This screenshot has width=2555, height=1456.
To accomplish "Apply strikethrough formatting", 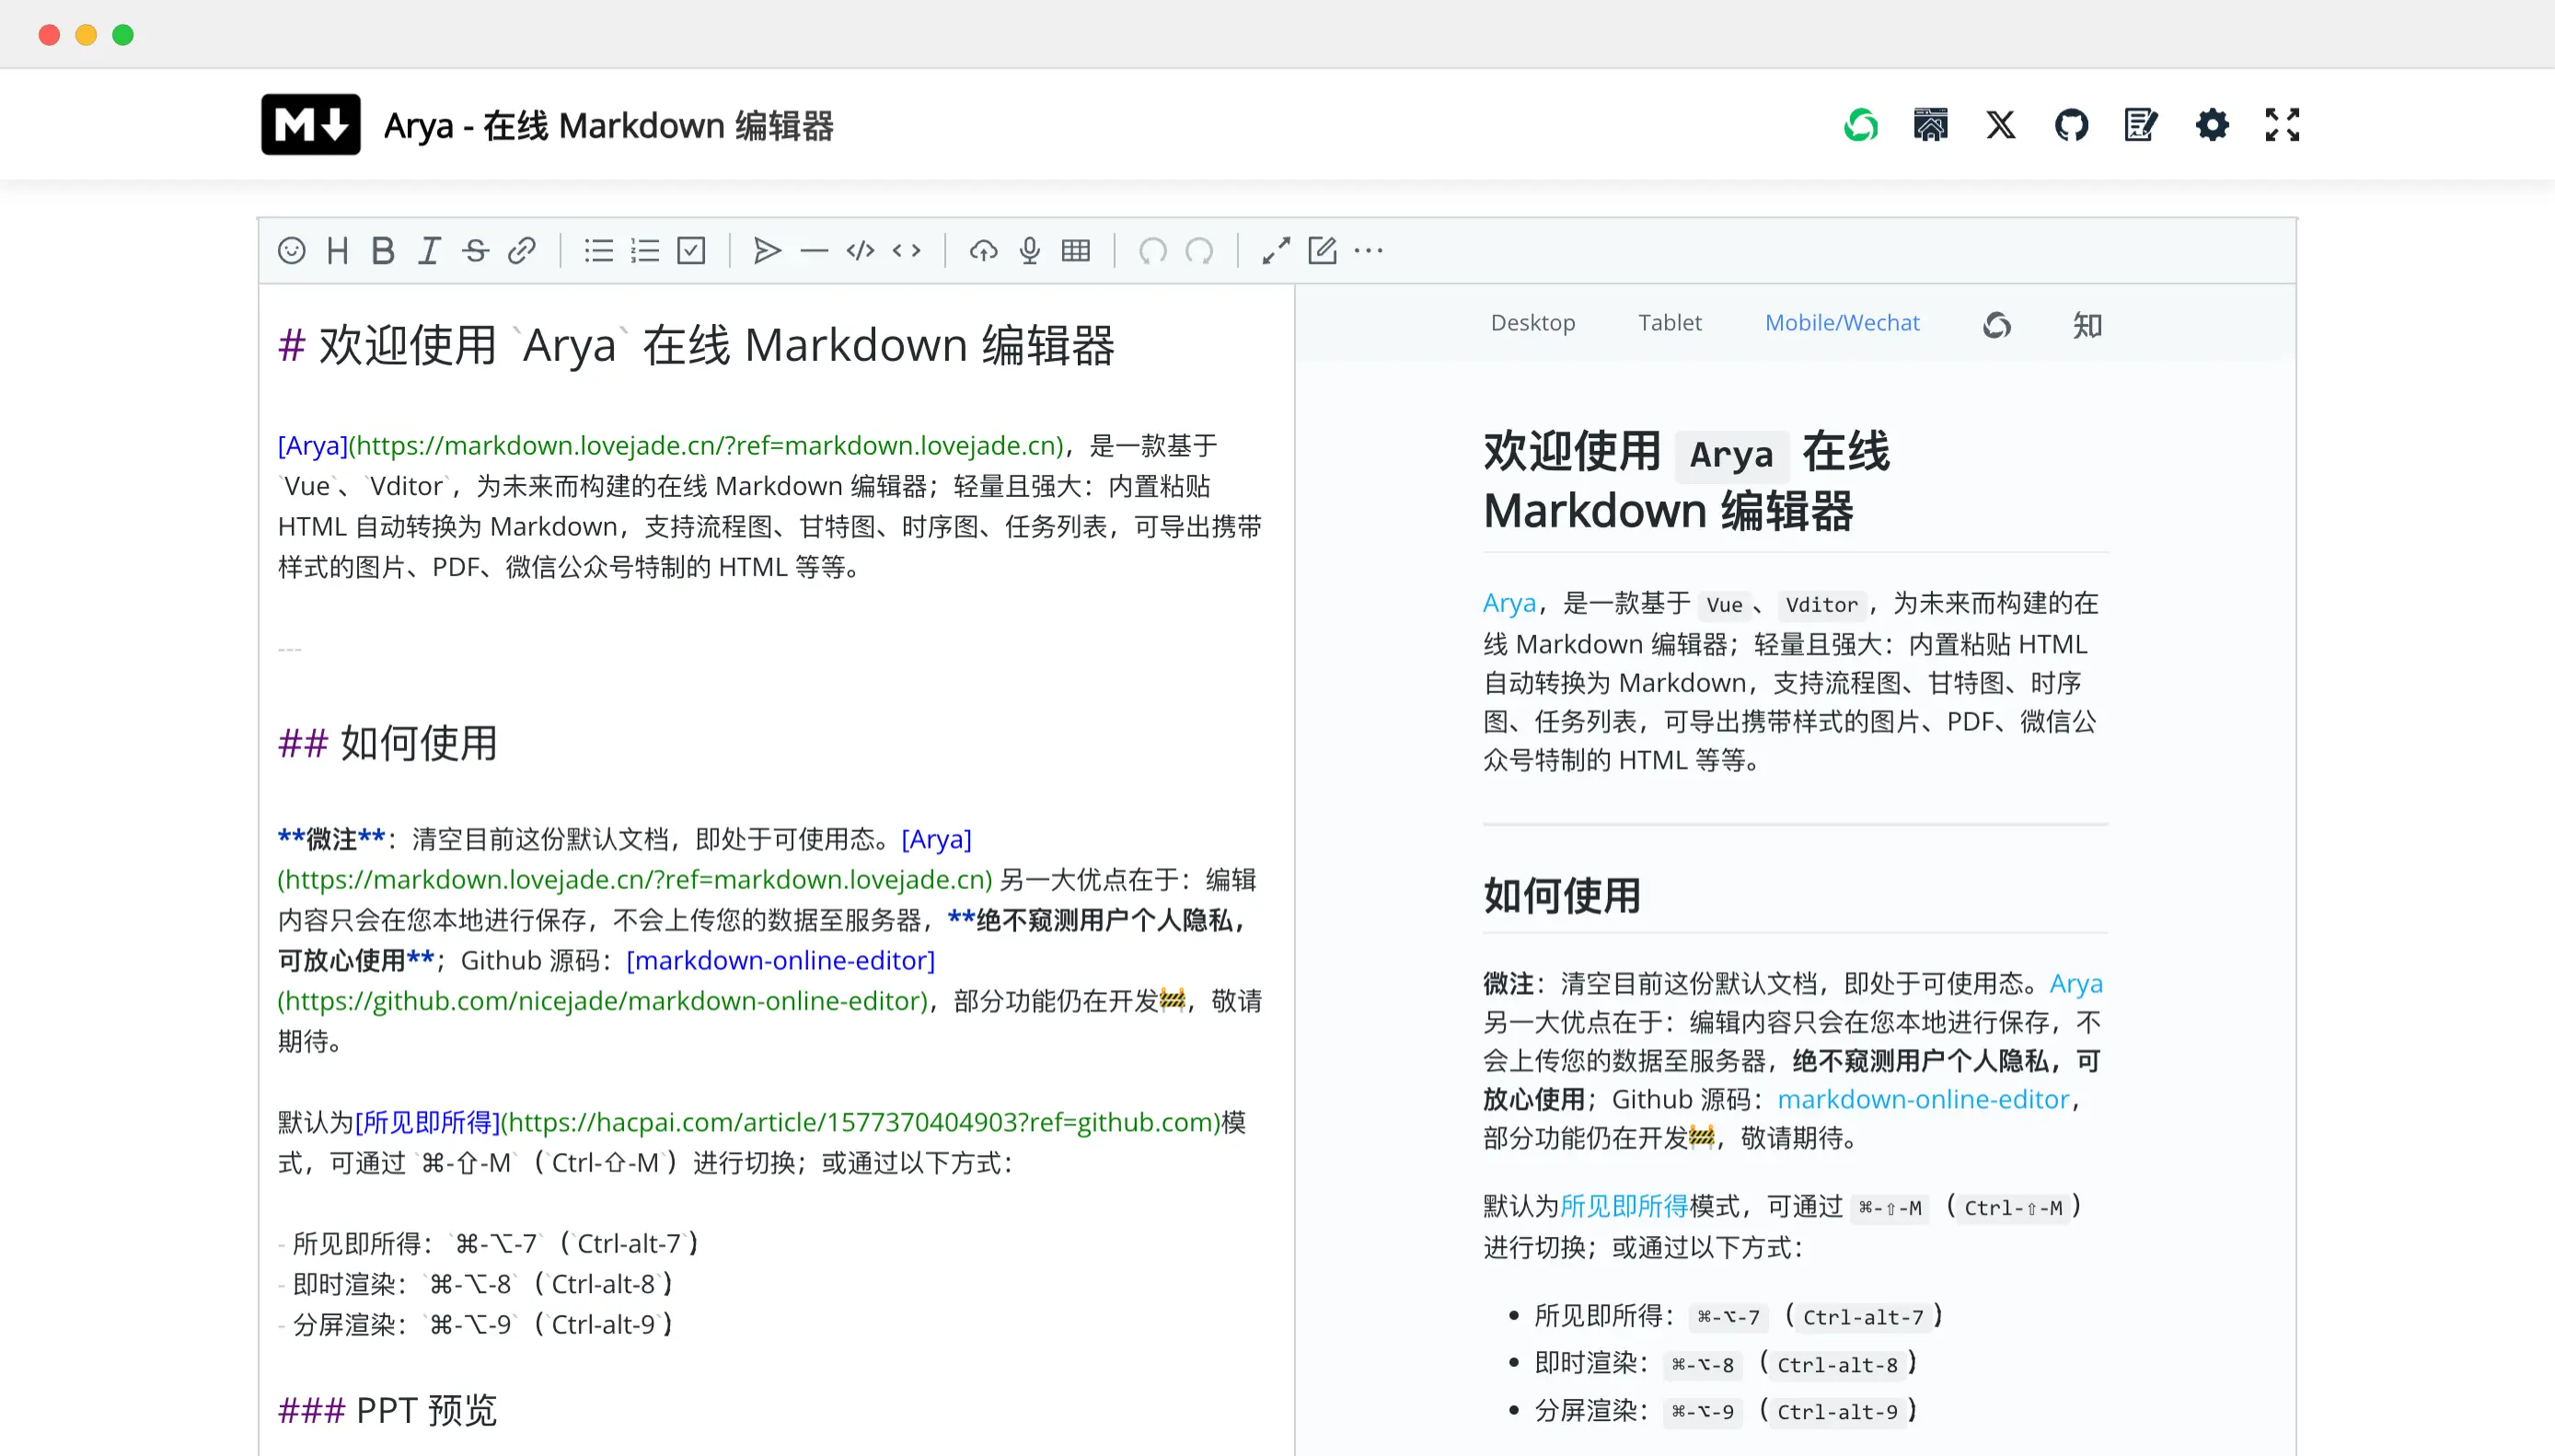I will point(475,250).
